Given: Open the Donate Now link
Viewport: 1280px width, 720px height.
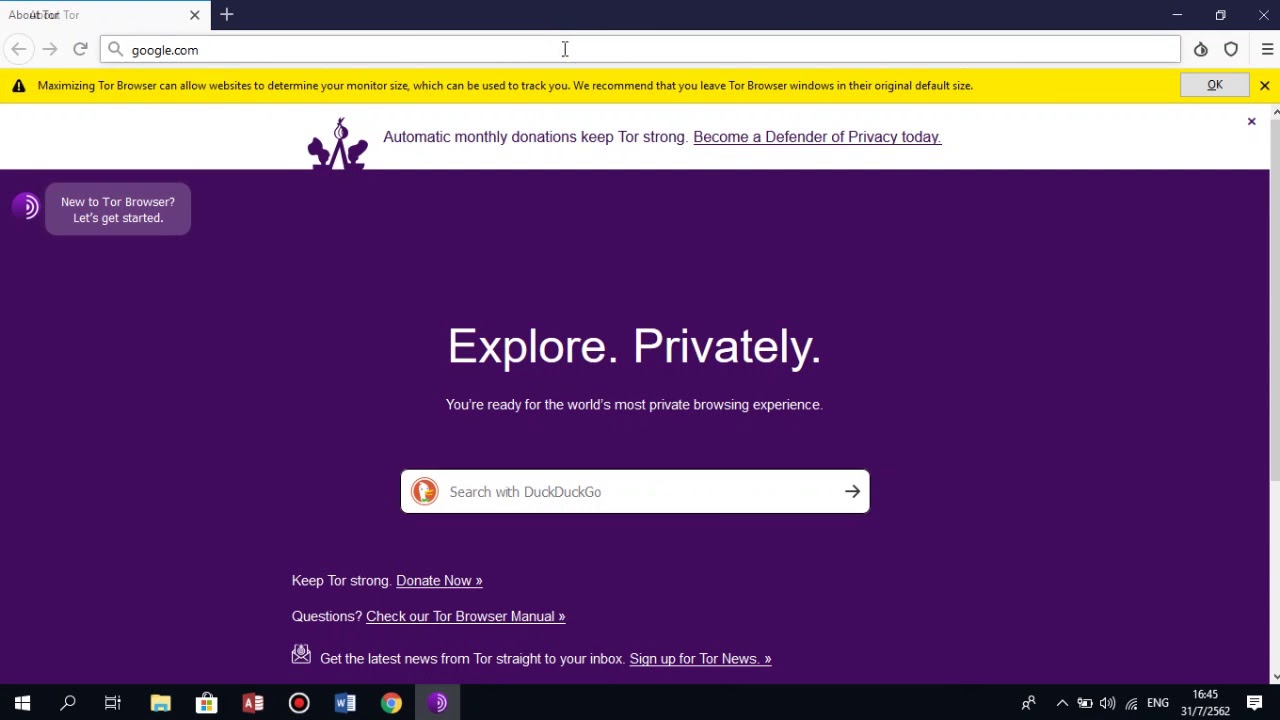Looking at the screenshot, I should [439, 580].
